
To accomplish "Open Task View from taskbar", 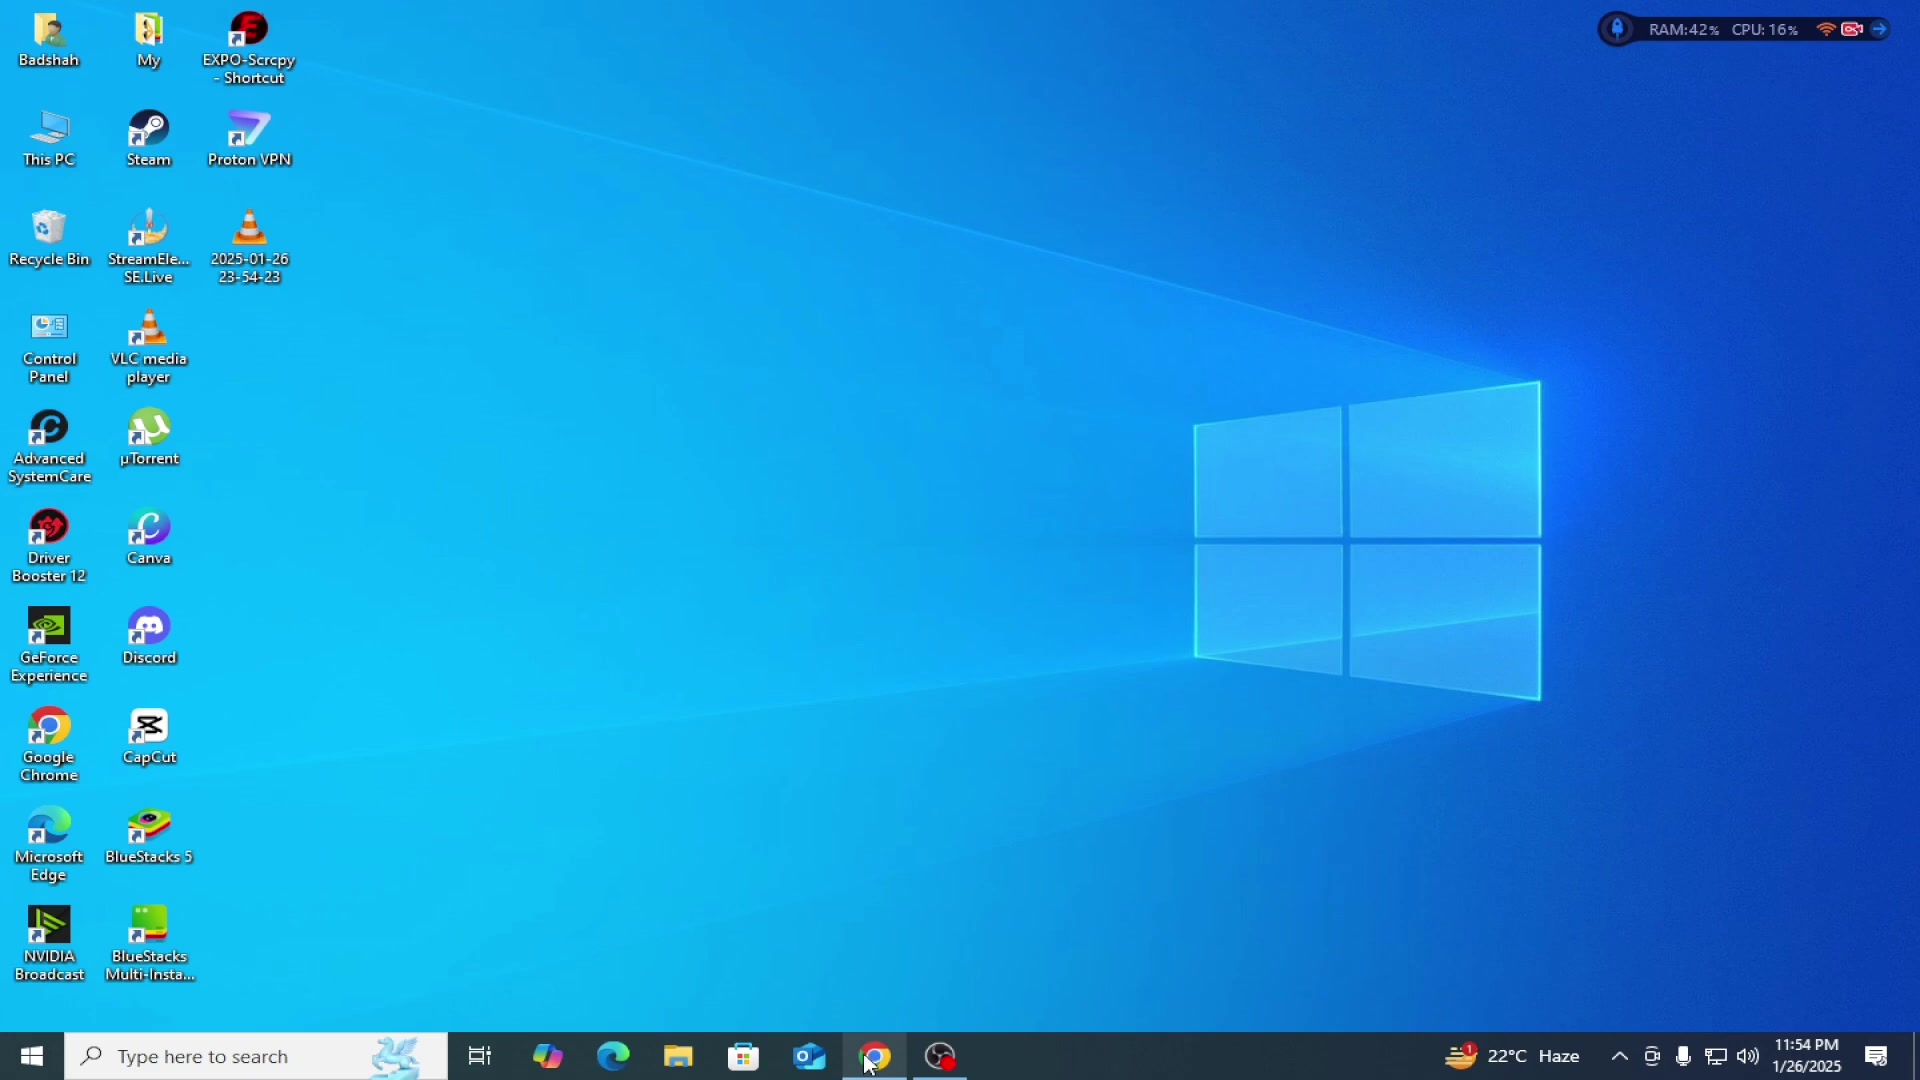I will coord(481,1057).
